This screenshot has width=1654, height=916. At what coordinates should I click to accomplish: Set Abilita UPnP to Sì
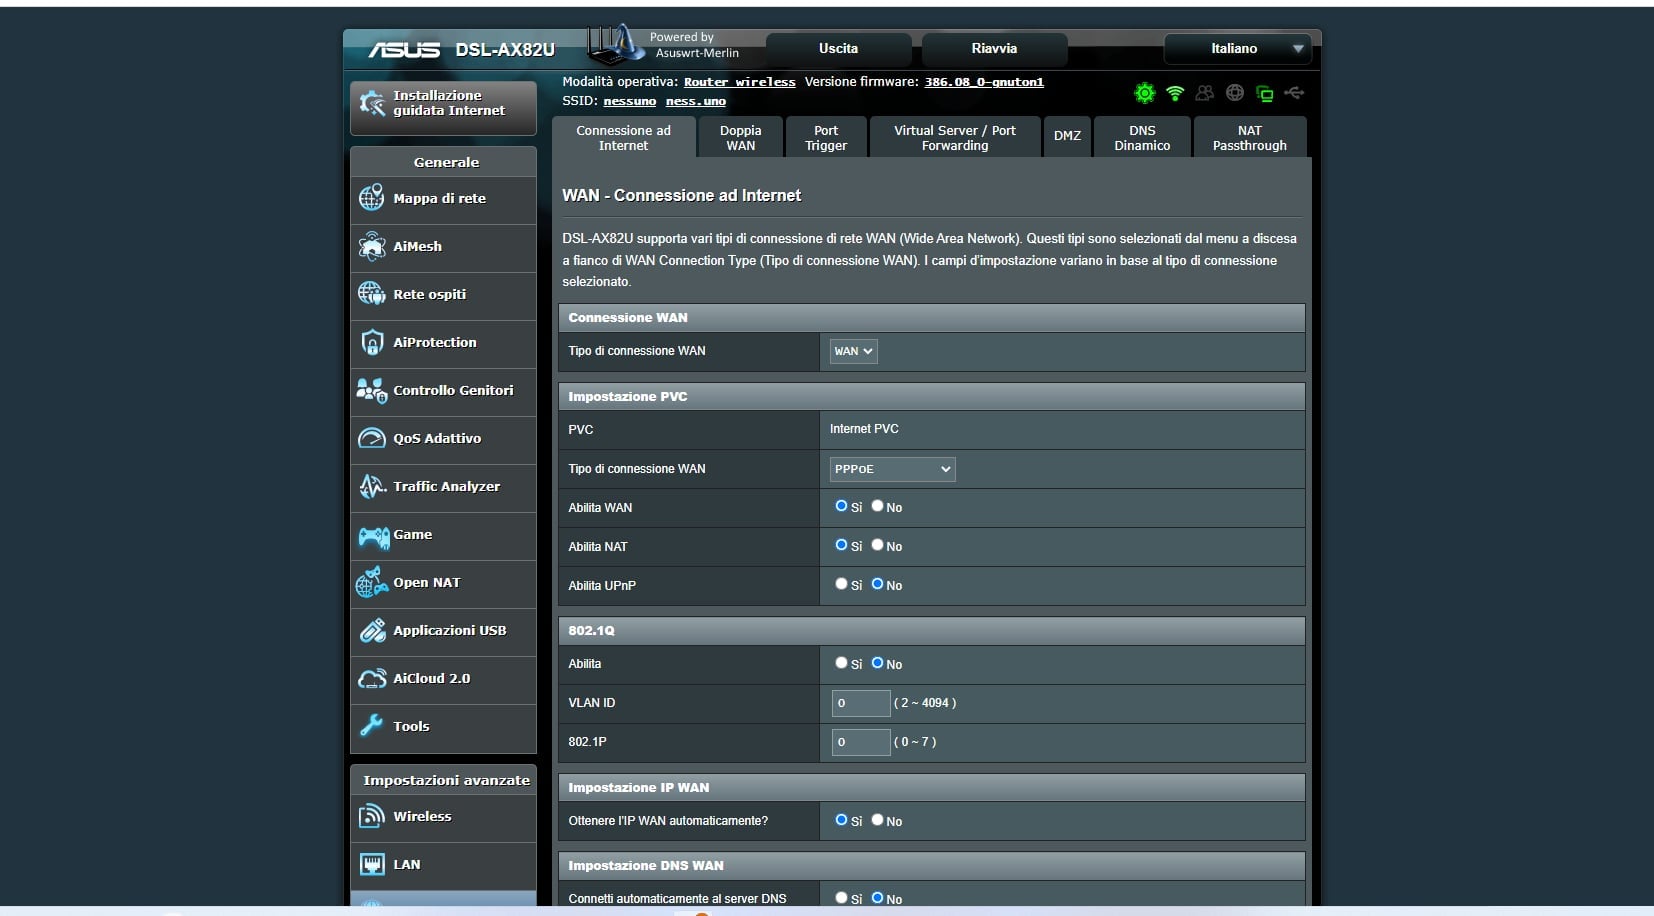coord(841,584)
